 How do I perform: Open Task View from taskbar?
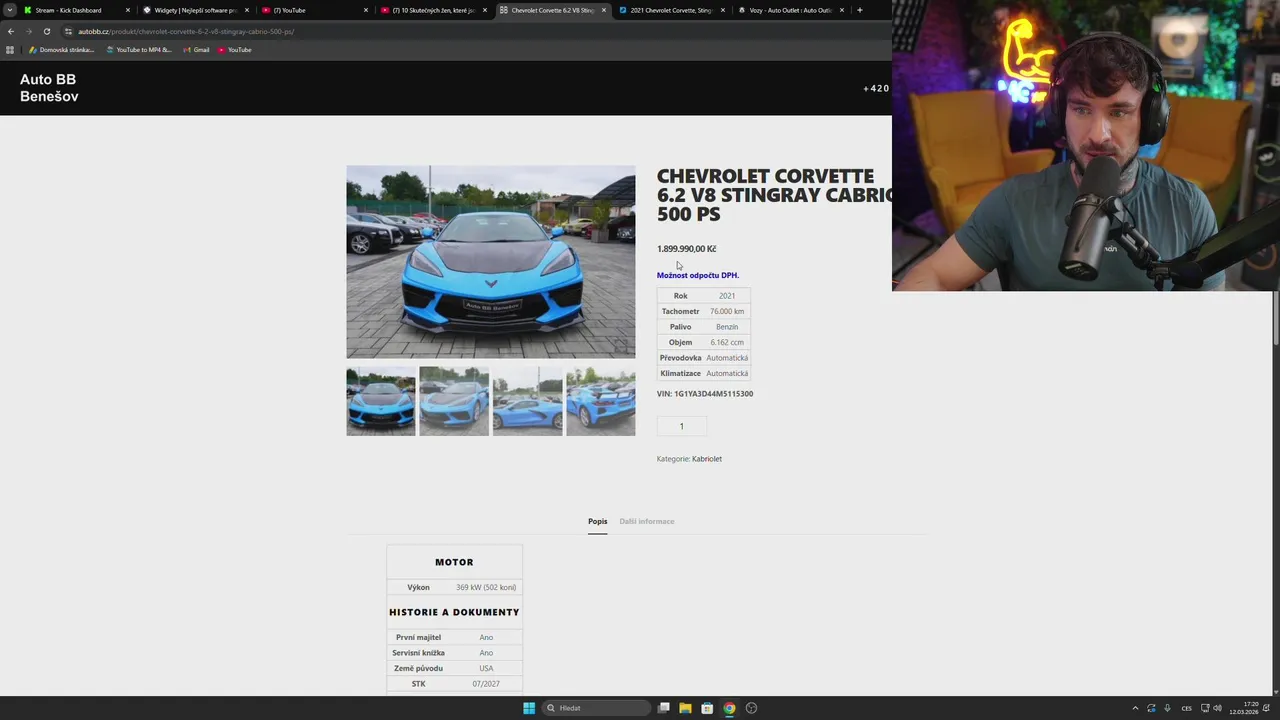pos(663,708)
